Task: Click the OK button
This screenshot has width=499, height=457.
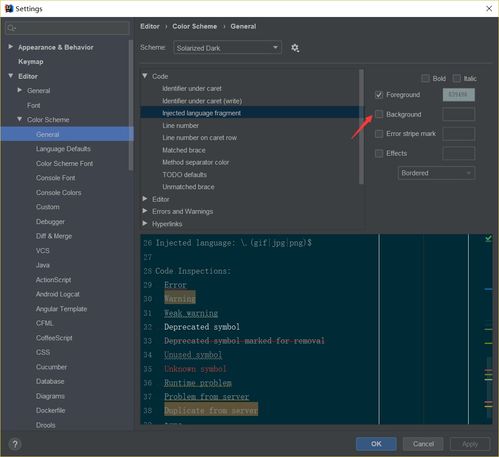Action: pos(376,444)
